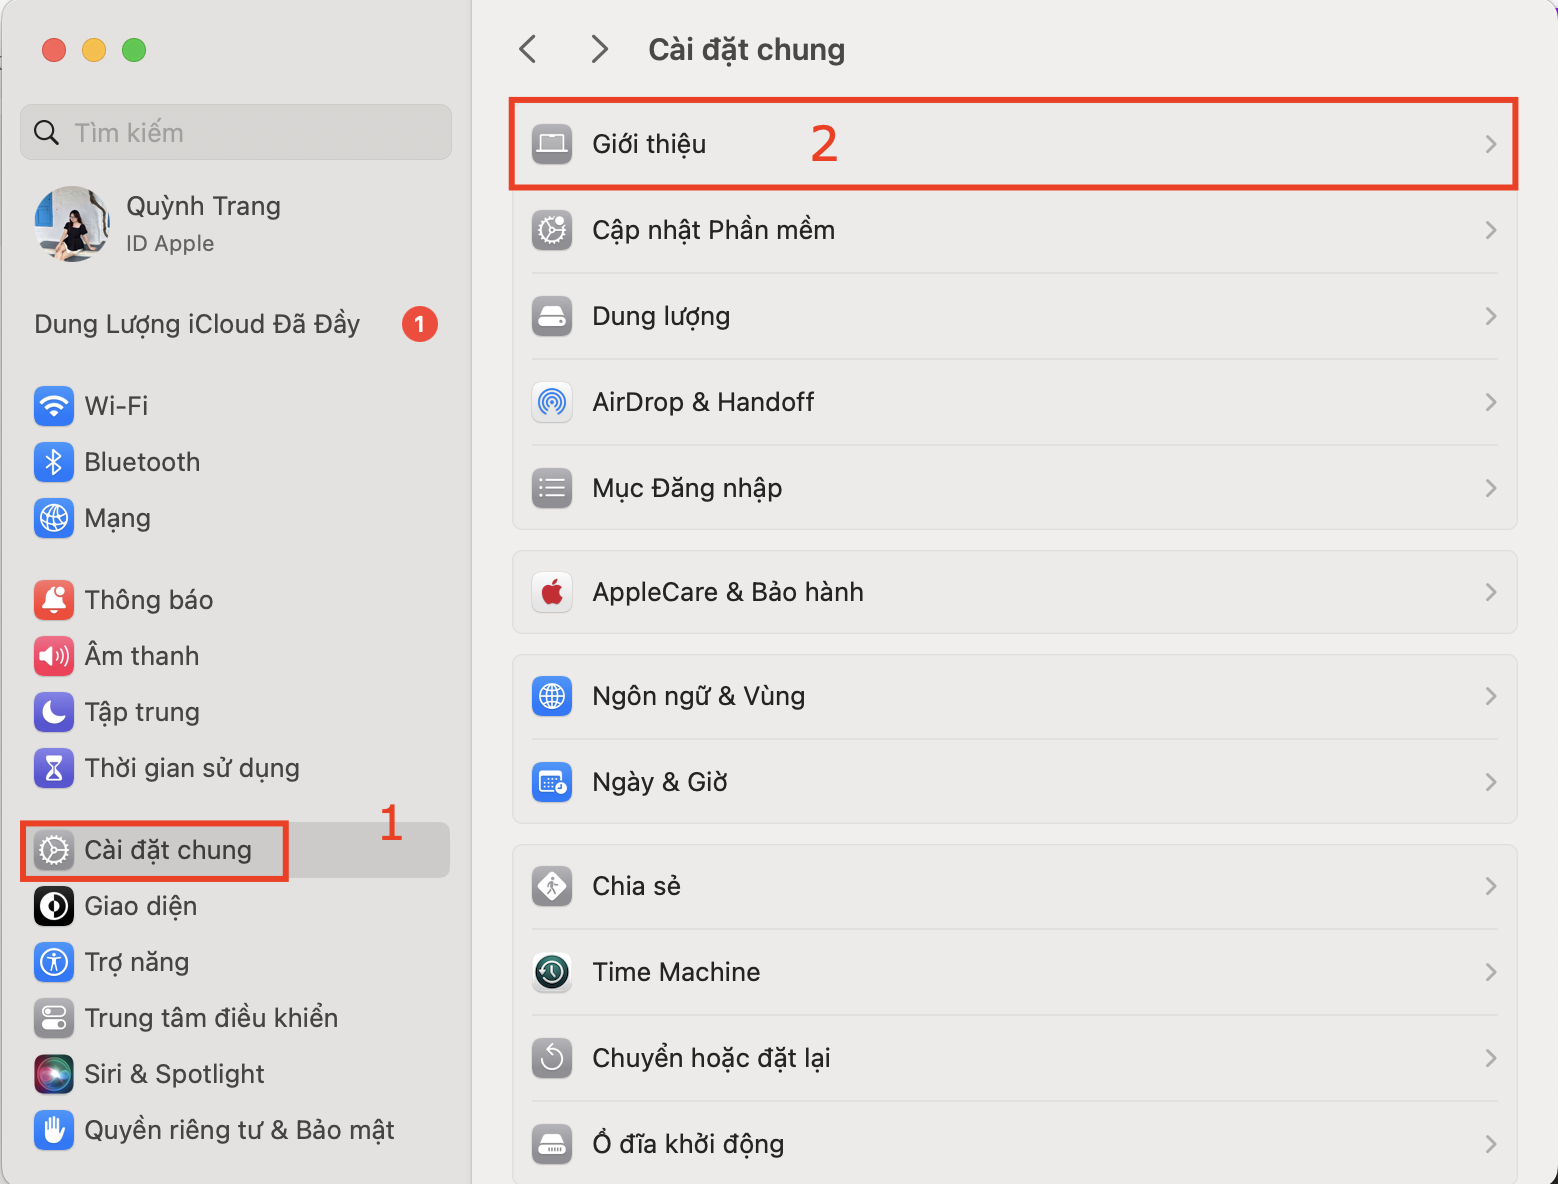The image size is (1558, 1184).
Task: Click the Giới thiệu text label
Action: point(649,144)
